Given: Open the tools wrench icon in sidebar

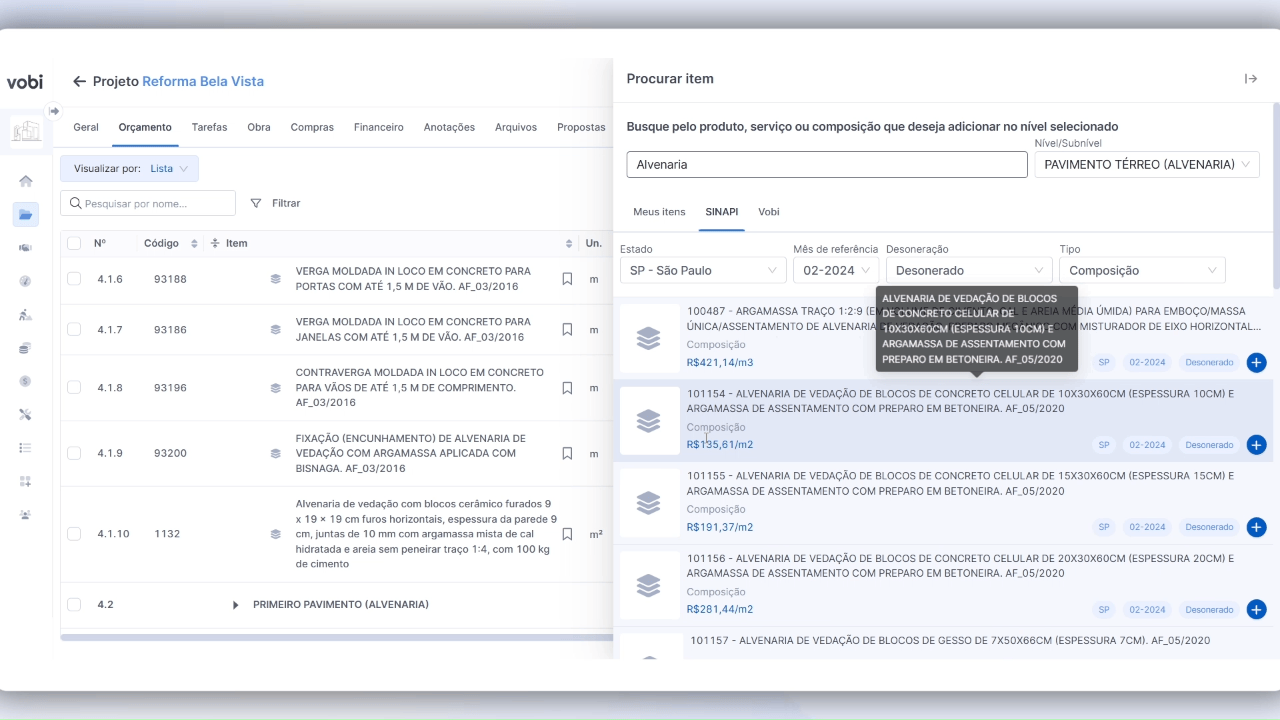Looking at the screenshot, I should 26,414.
